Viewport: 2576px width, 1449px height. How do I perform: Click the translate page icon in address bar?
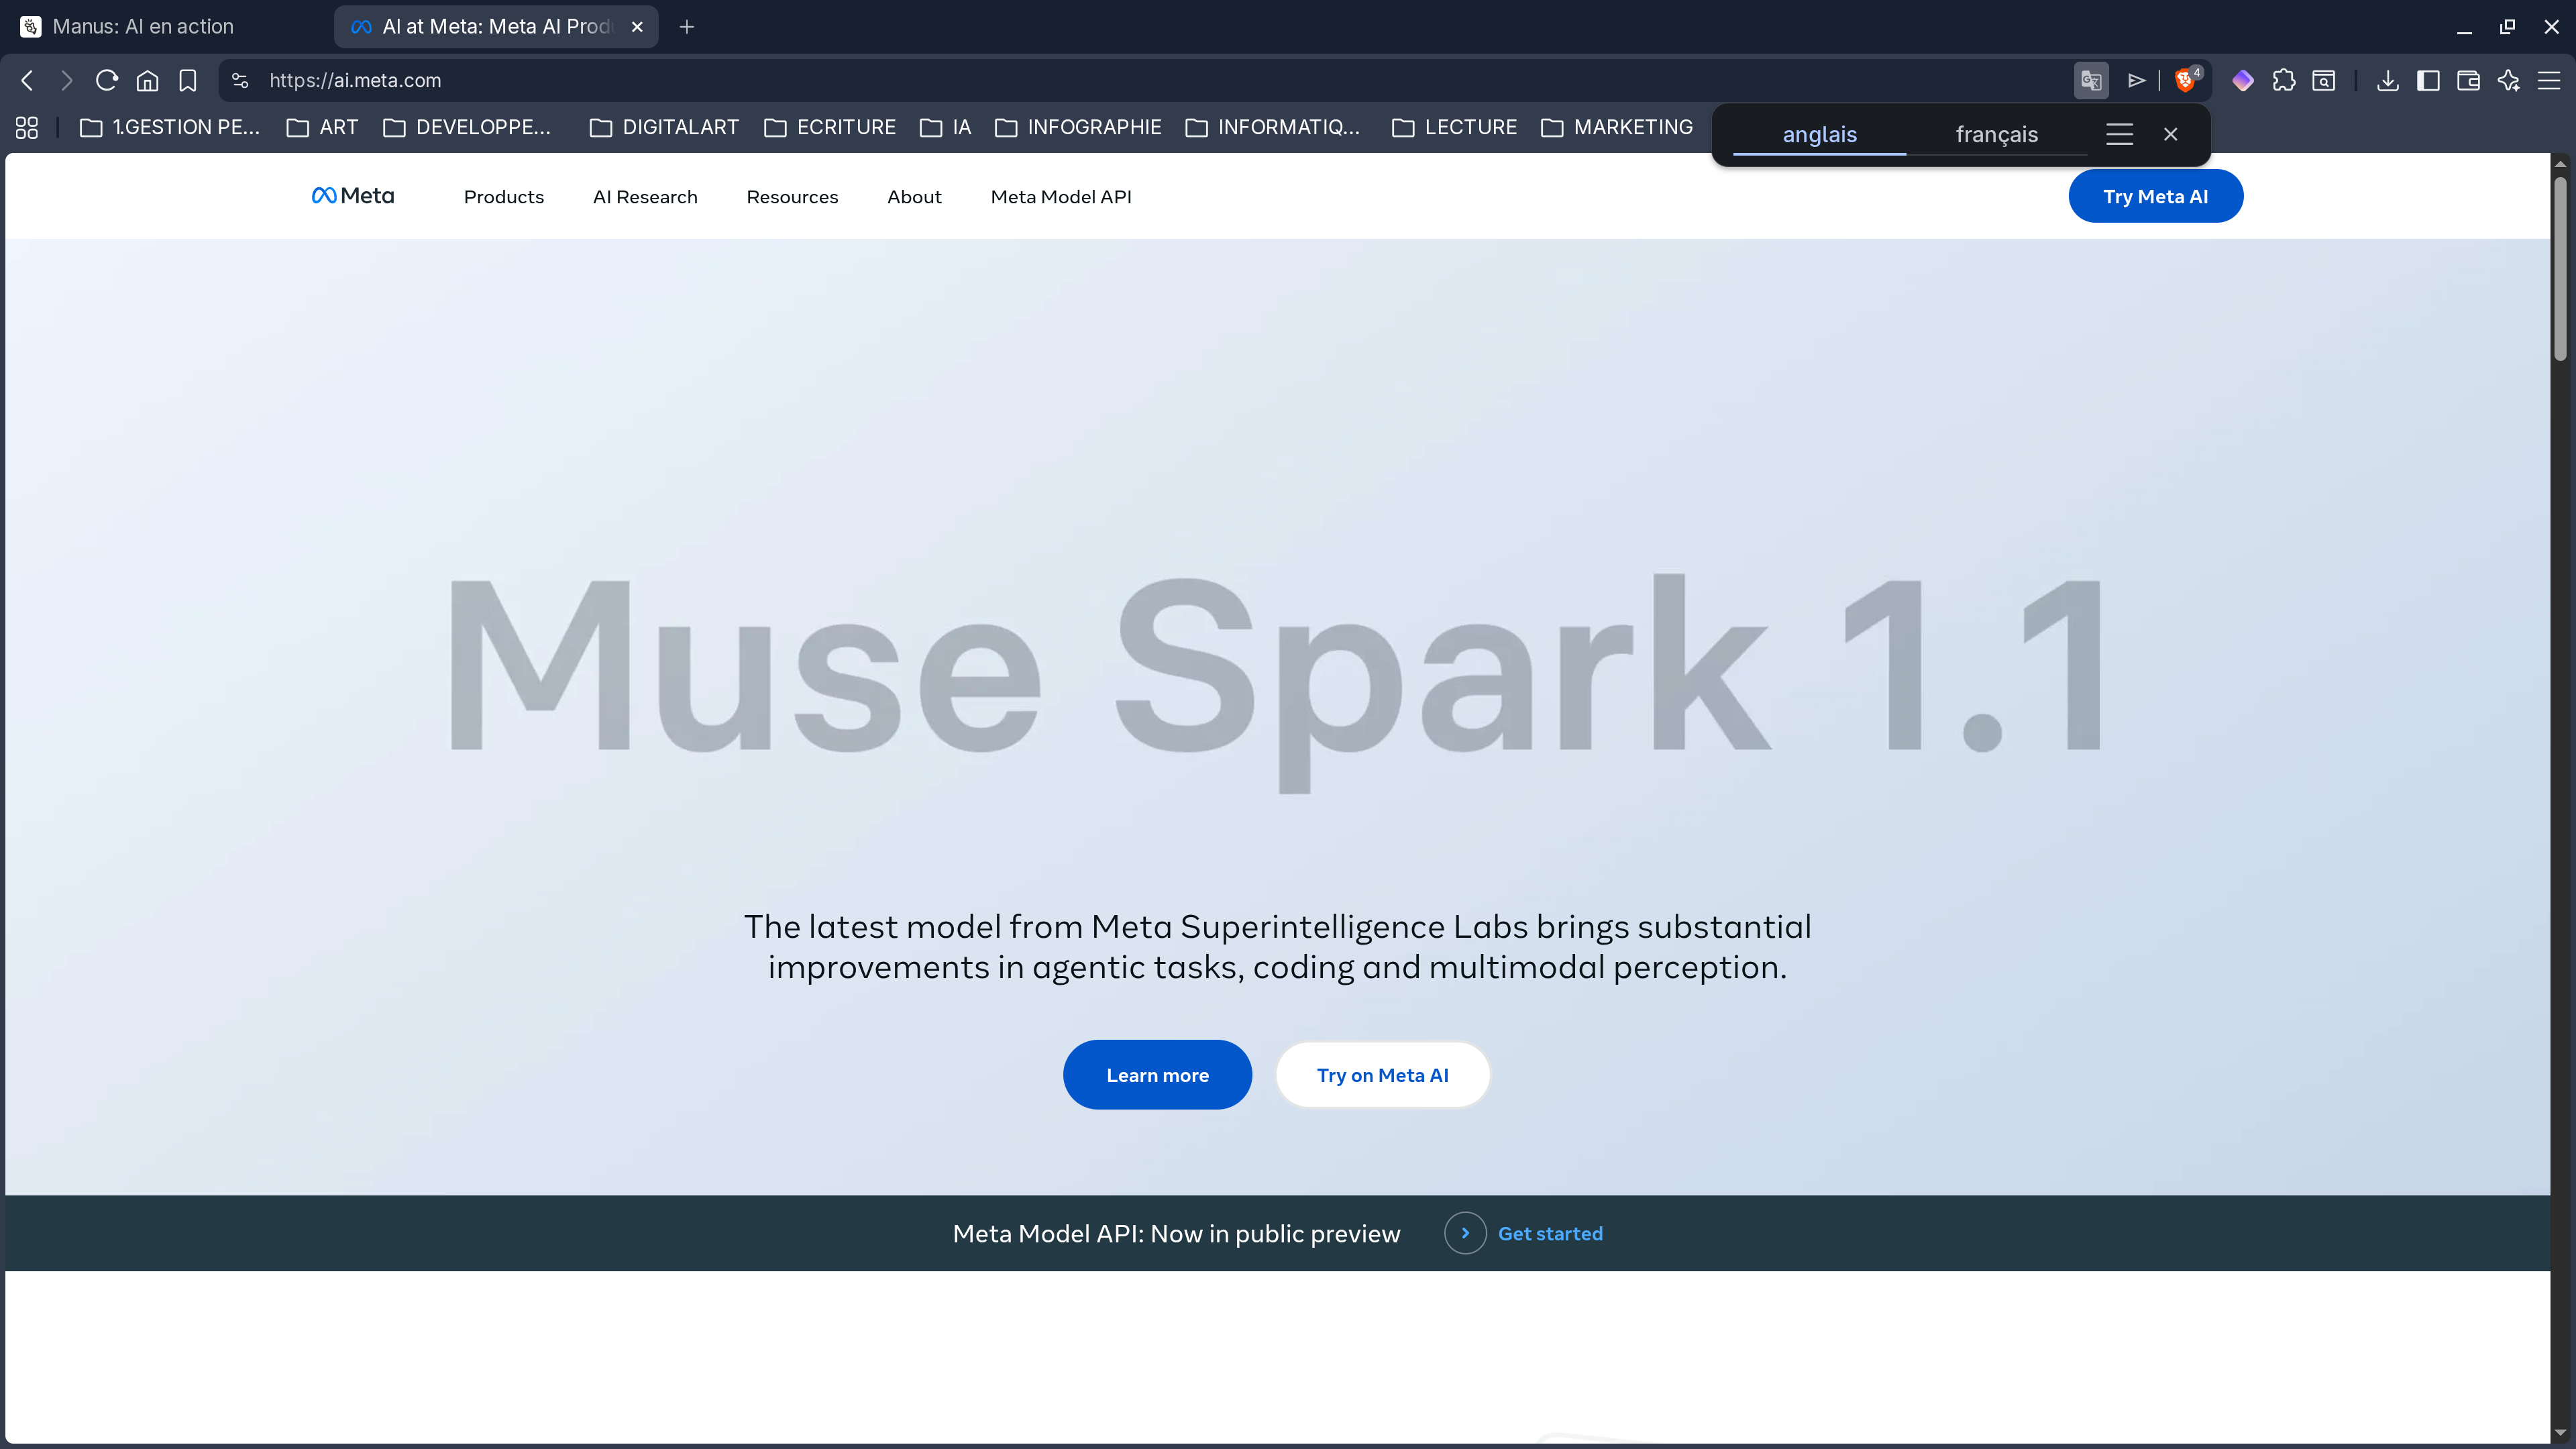coord(2091,80)
